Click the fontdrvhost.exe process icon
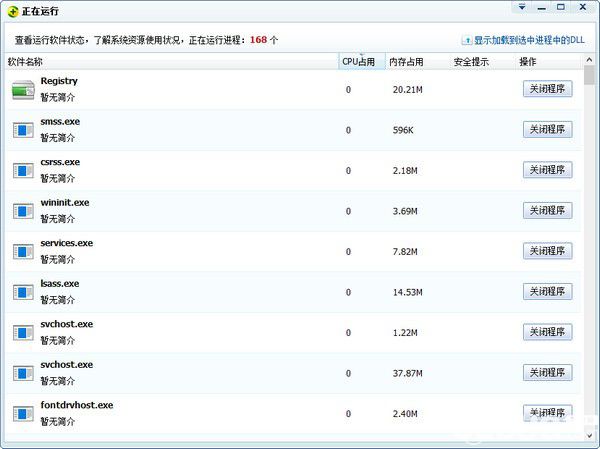The height and width of the screenshot is (449, 600). tap(23, 414)
